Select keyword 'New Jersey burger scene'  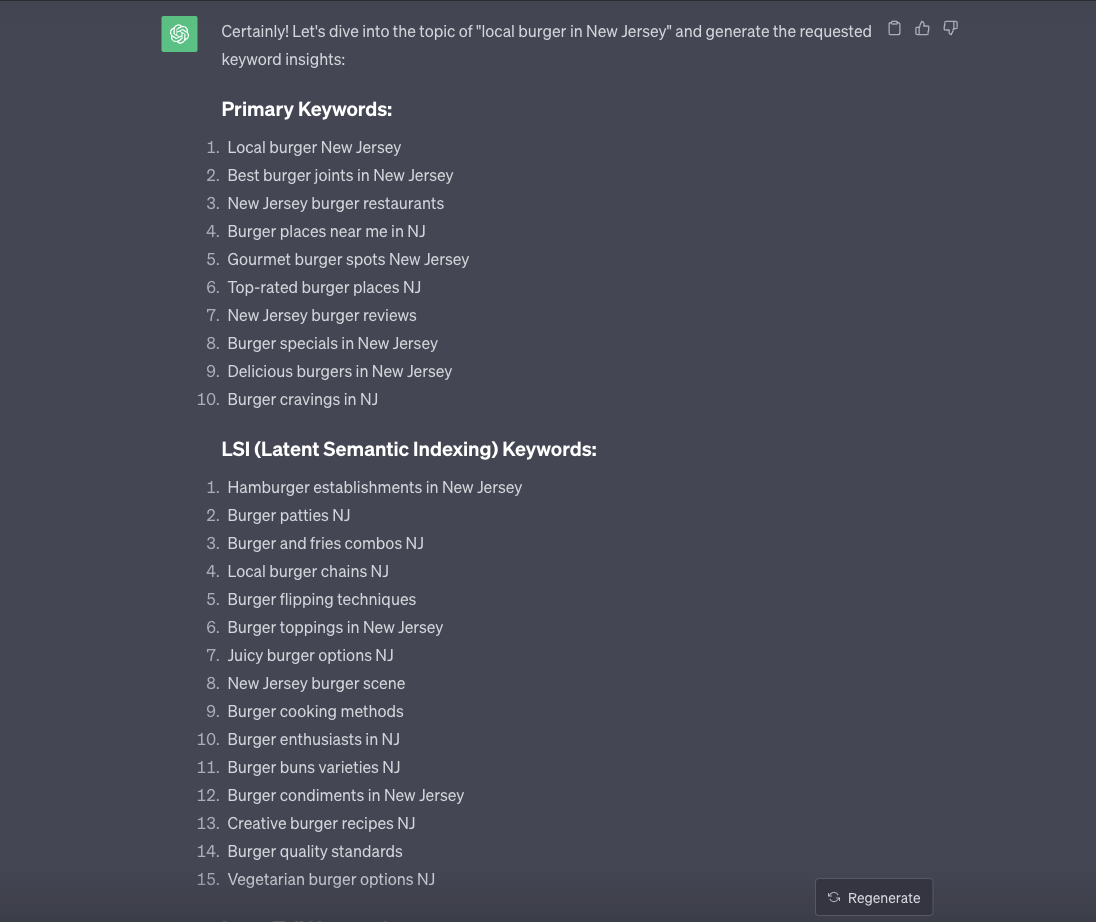coord(316,683)
